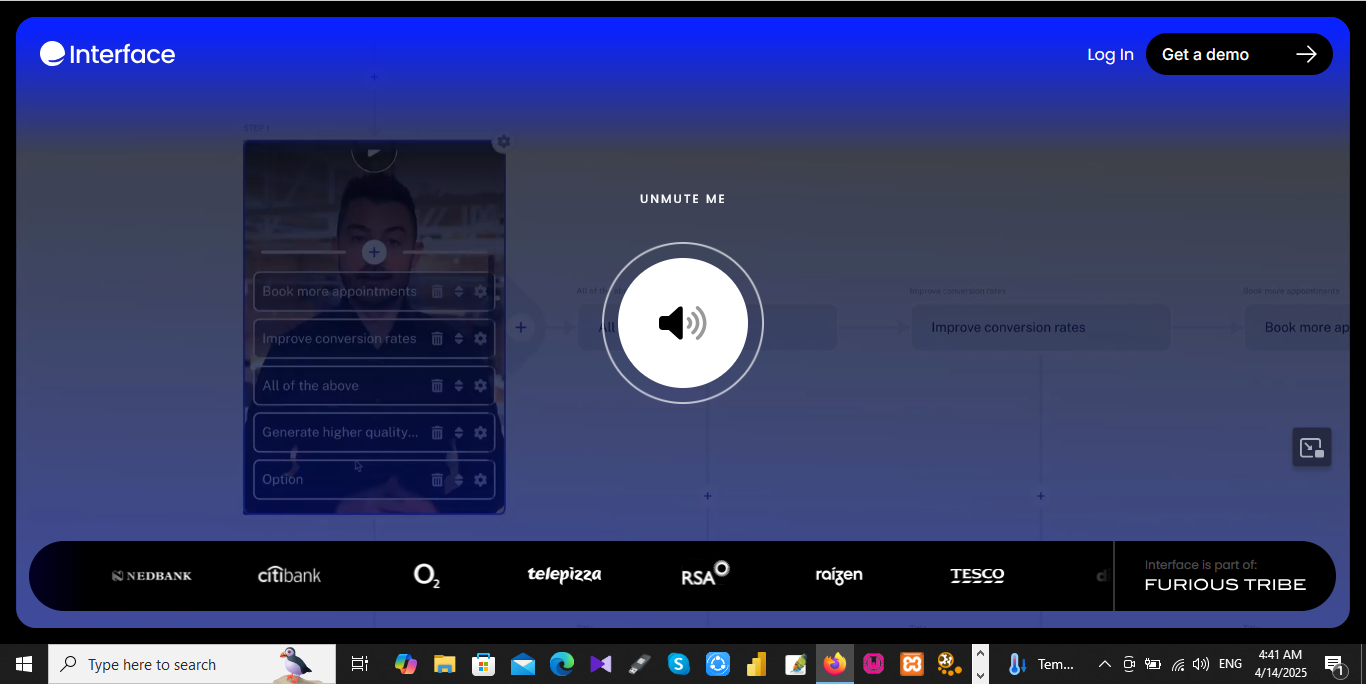1366x684 pixels.
Task: Open Power BI from the taskbar
Action: 756,664
